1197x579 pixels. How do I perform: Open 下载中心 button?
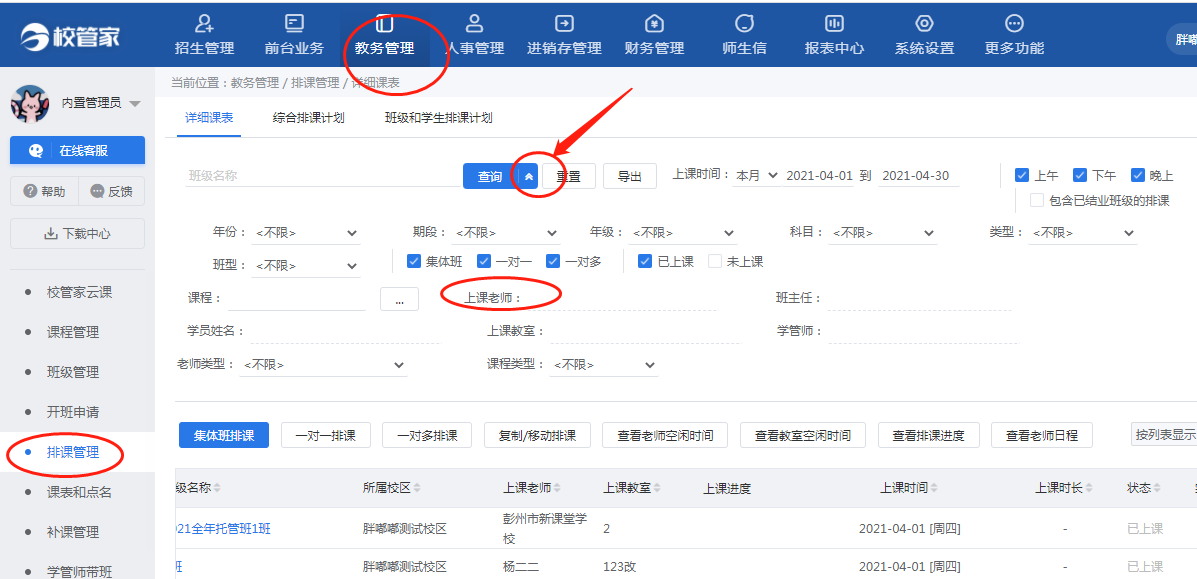click(77, 234)
